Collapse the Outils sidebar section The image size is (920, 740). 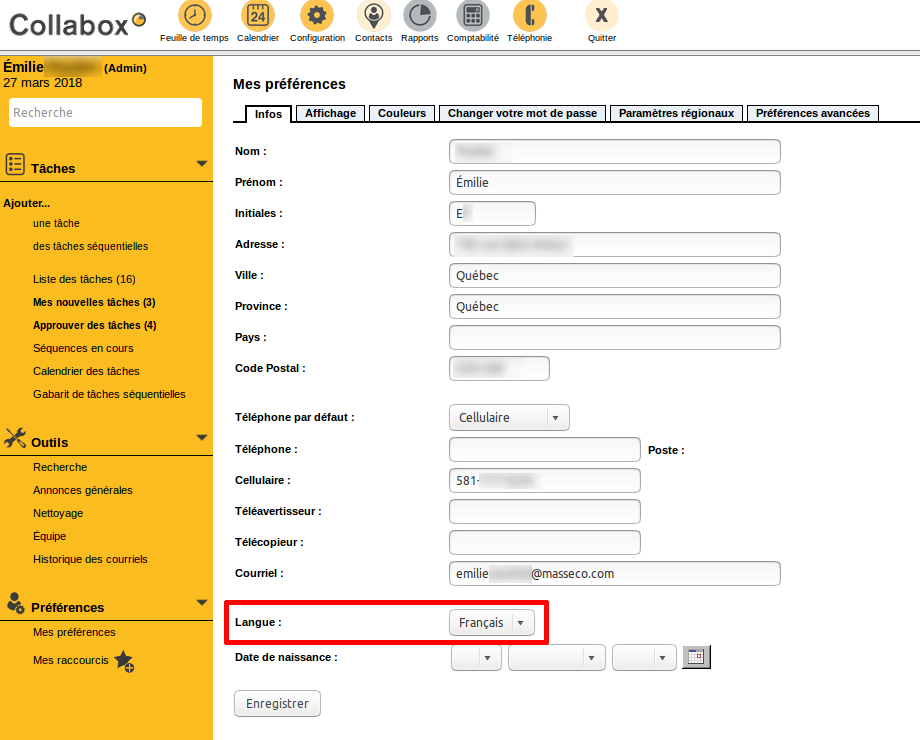point(201,437)
